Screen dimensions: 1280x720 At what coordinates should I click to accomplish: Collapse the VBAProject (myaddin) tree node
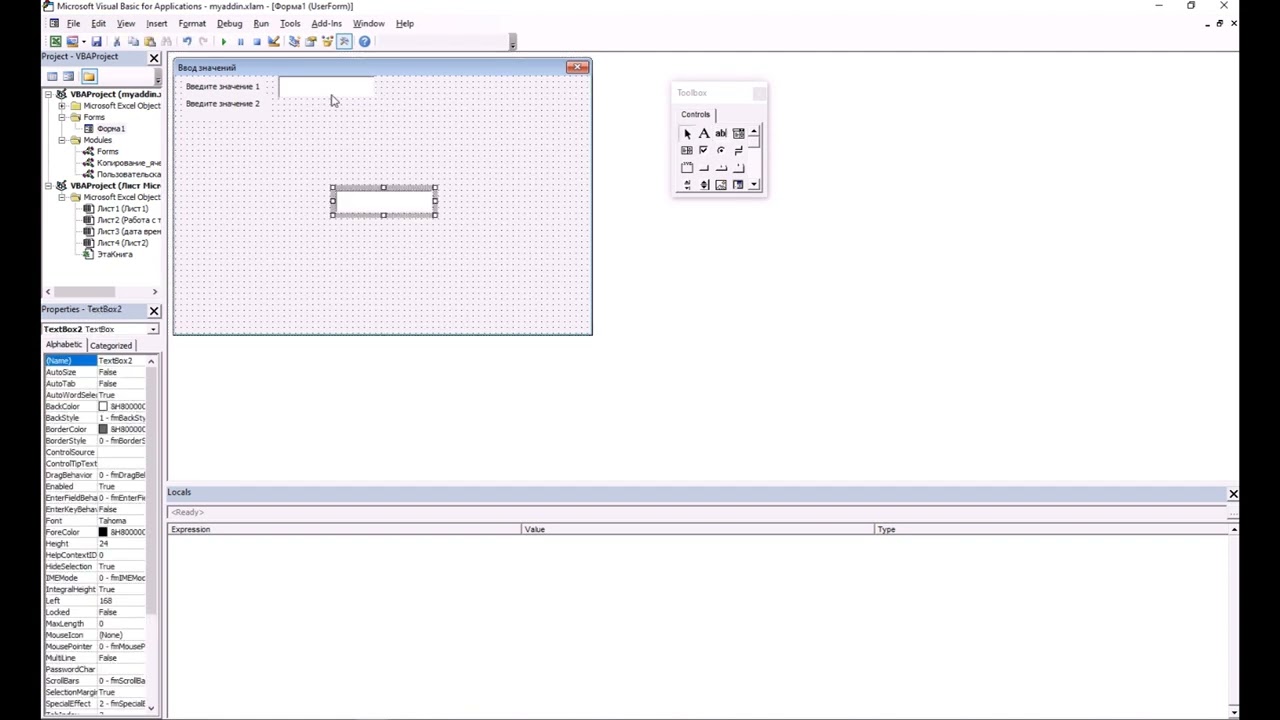pos(48,94)
